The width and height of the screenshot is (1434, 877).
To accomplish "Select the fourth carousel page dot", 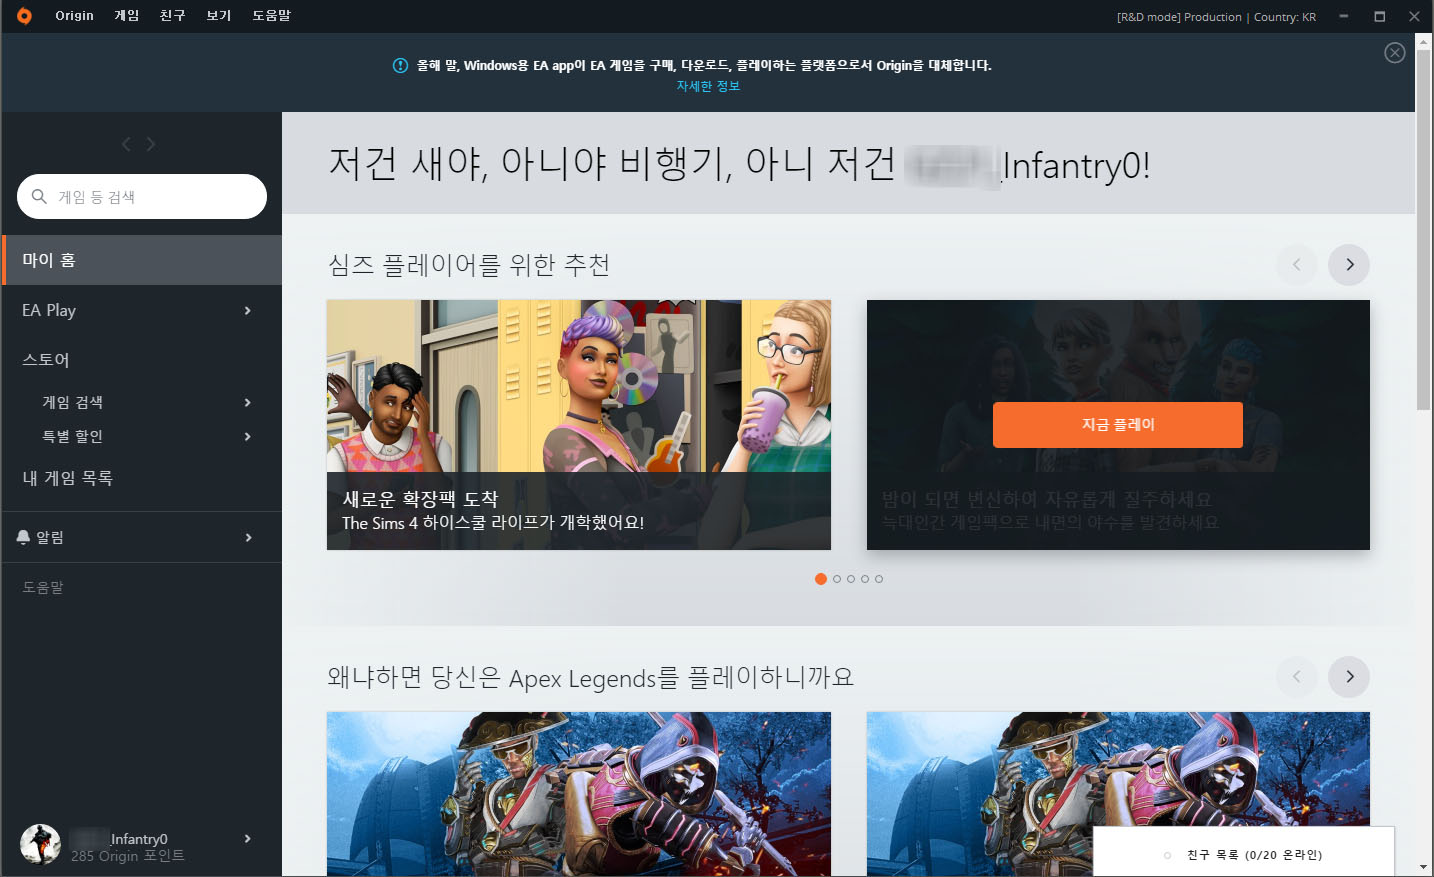I will [x=865, y=579].
